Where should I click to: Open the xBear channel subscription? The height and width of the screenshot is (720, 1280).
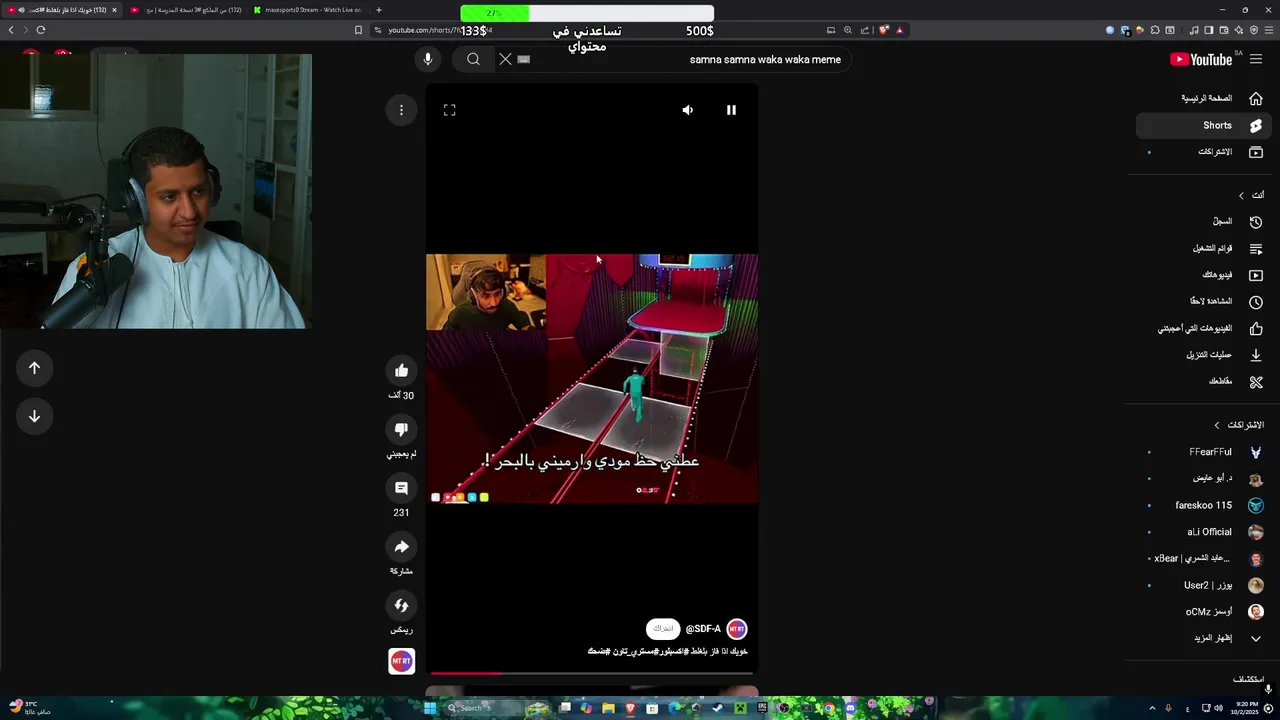pyautogui.click(x=1204, y=559)
